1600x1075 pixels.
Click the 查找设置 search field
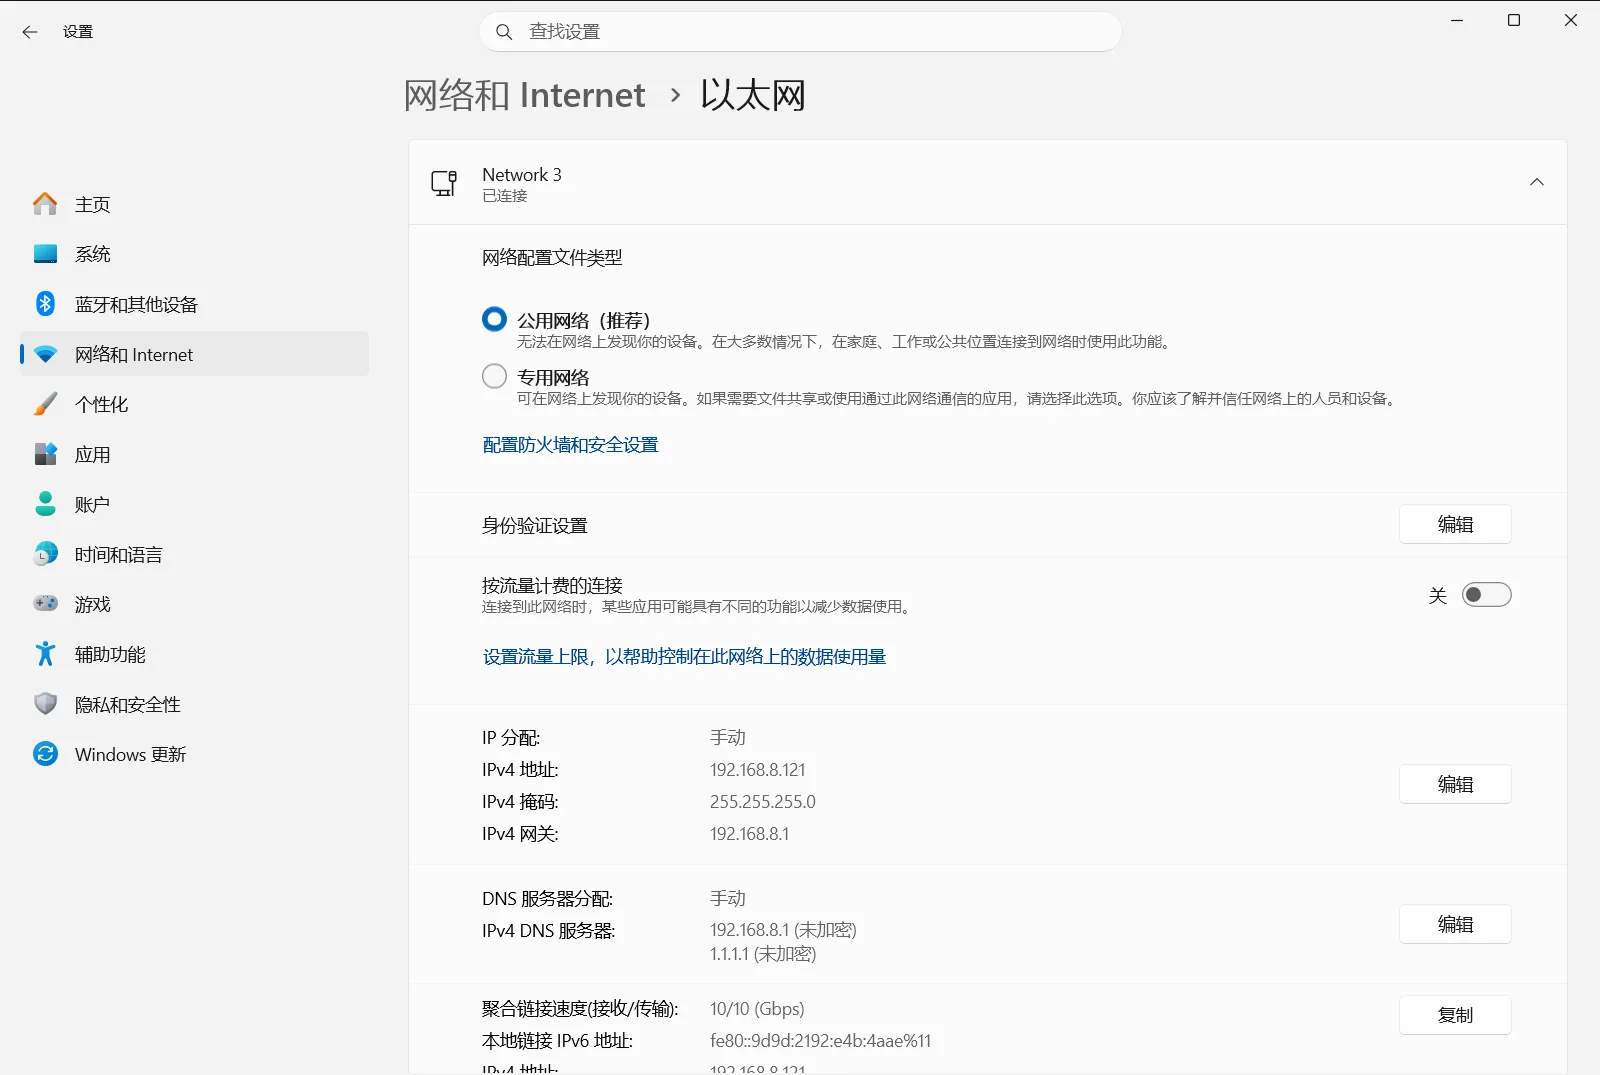pos(800,32)
